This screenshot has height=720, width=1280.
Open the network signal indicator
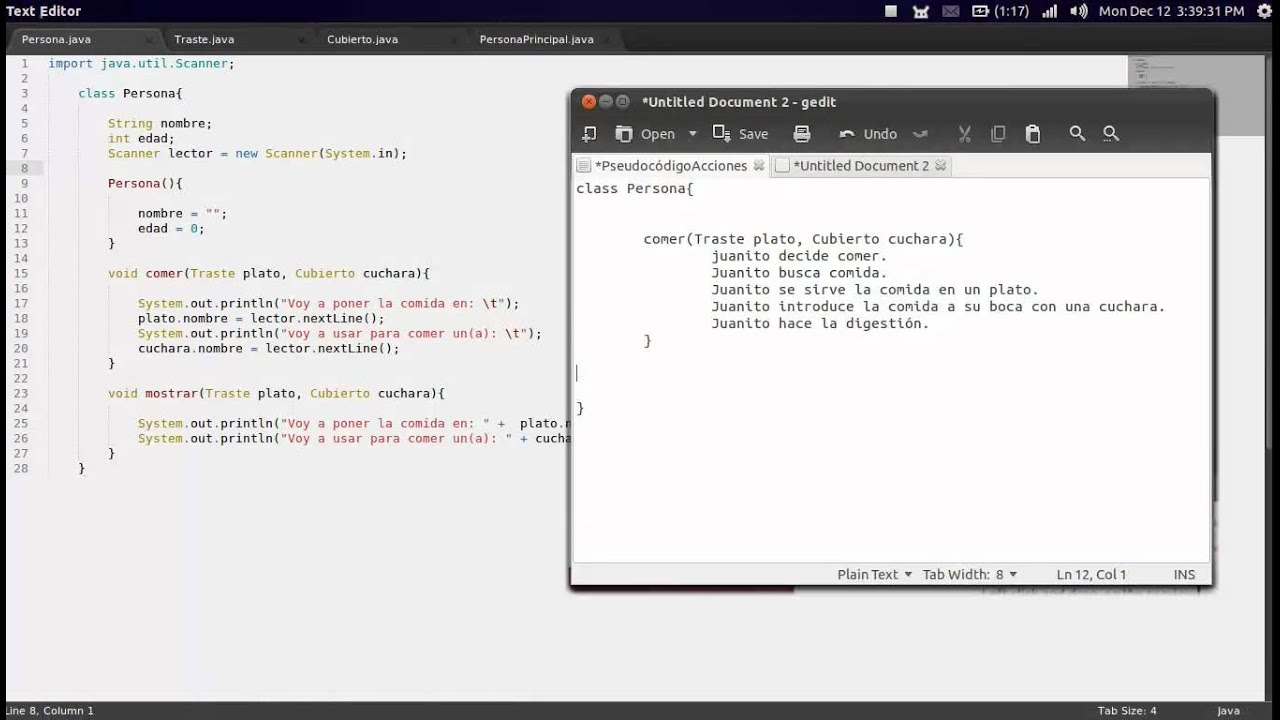pyautogui.click(x=1049, y=11)
